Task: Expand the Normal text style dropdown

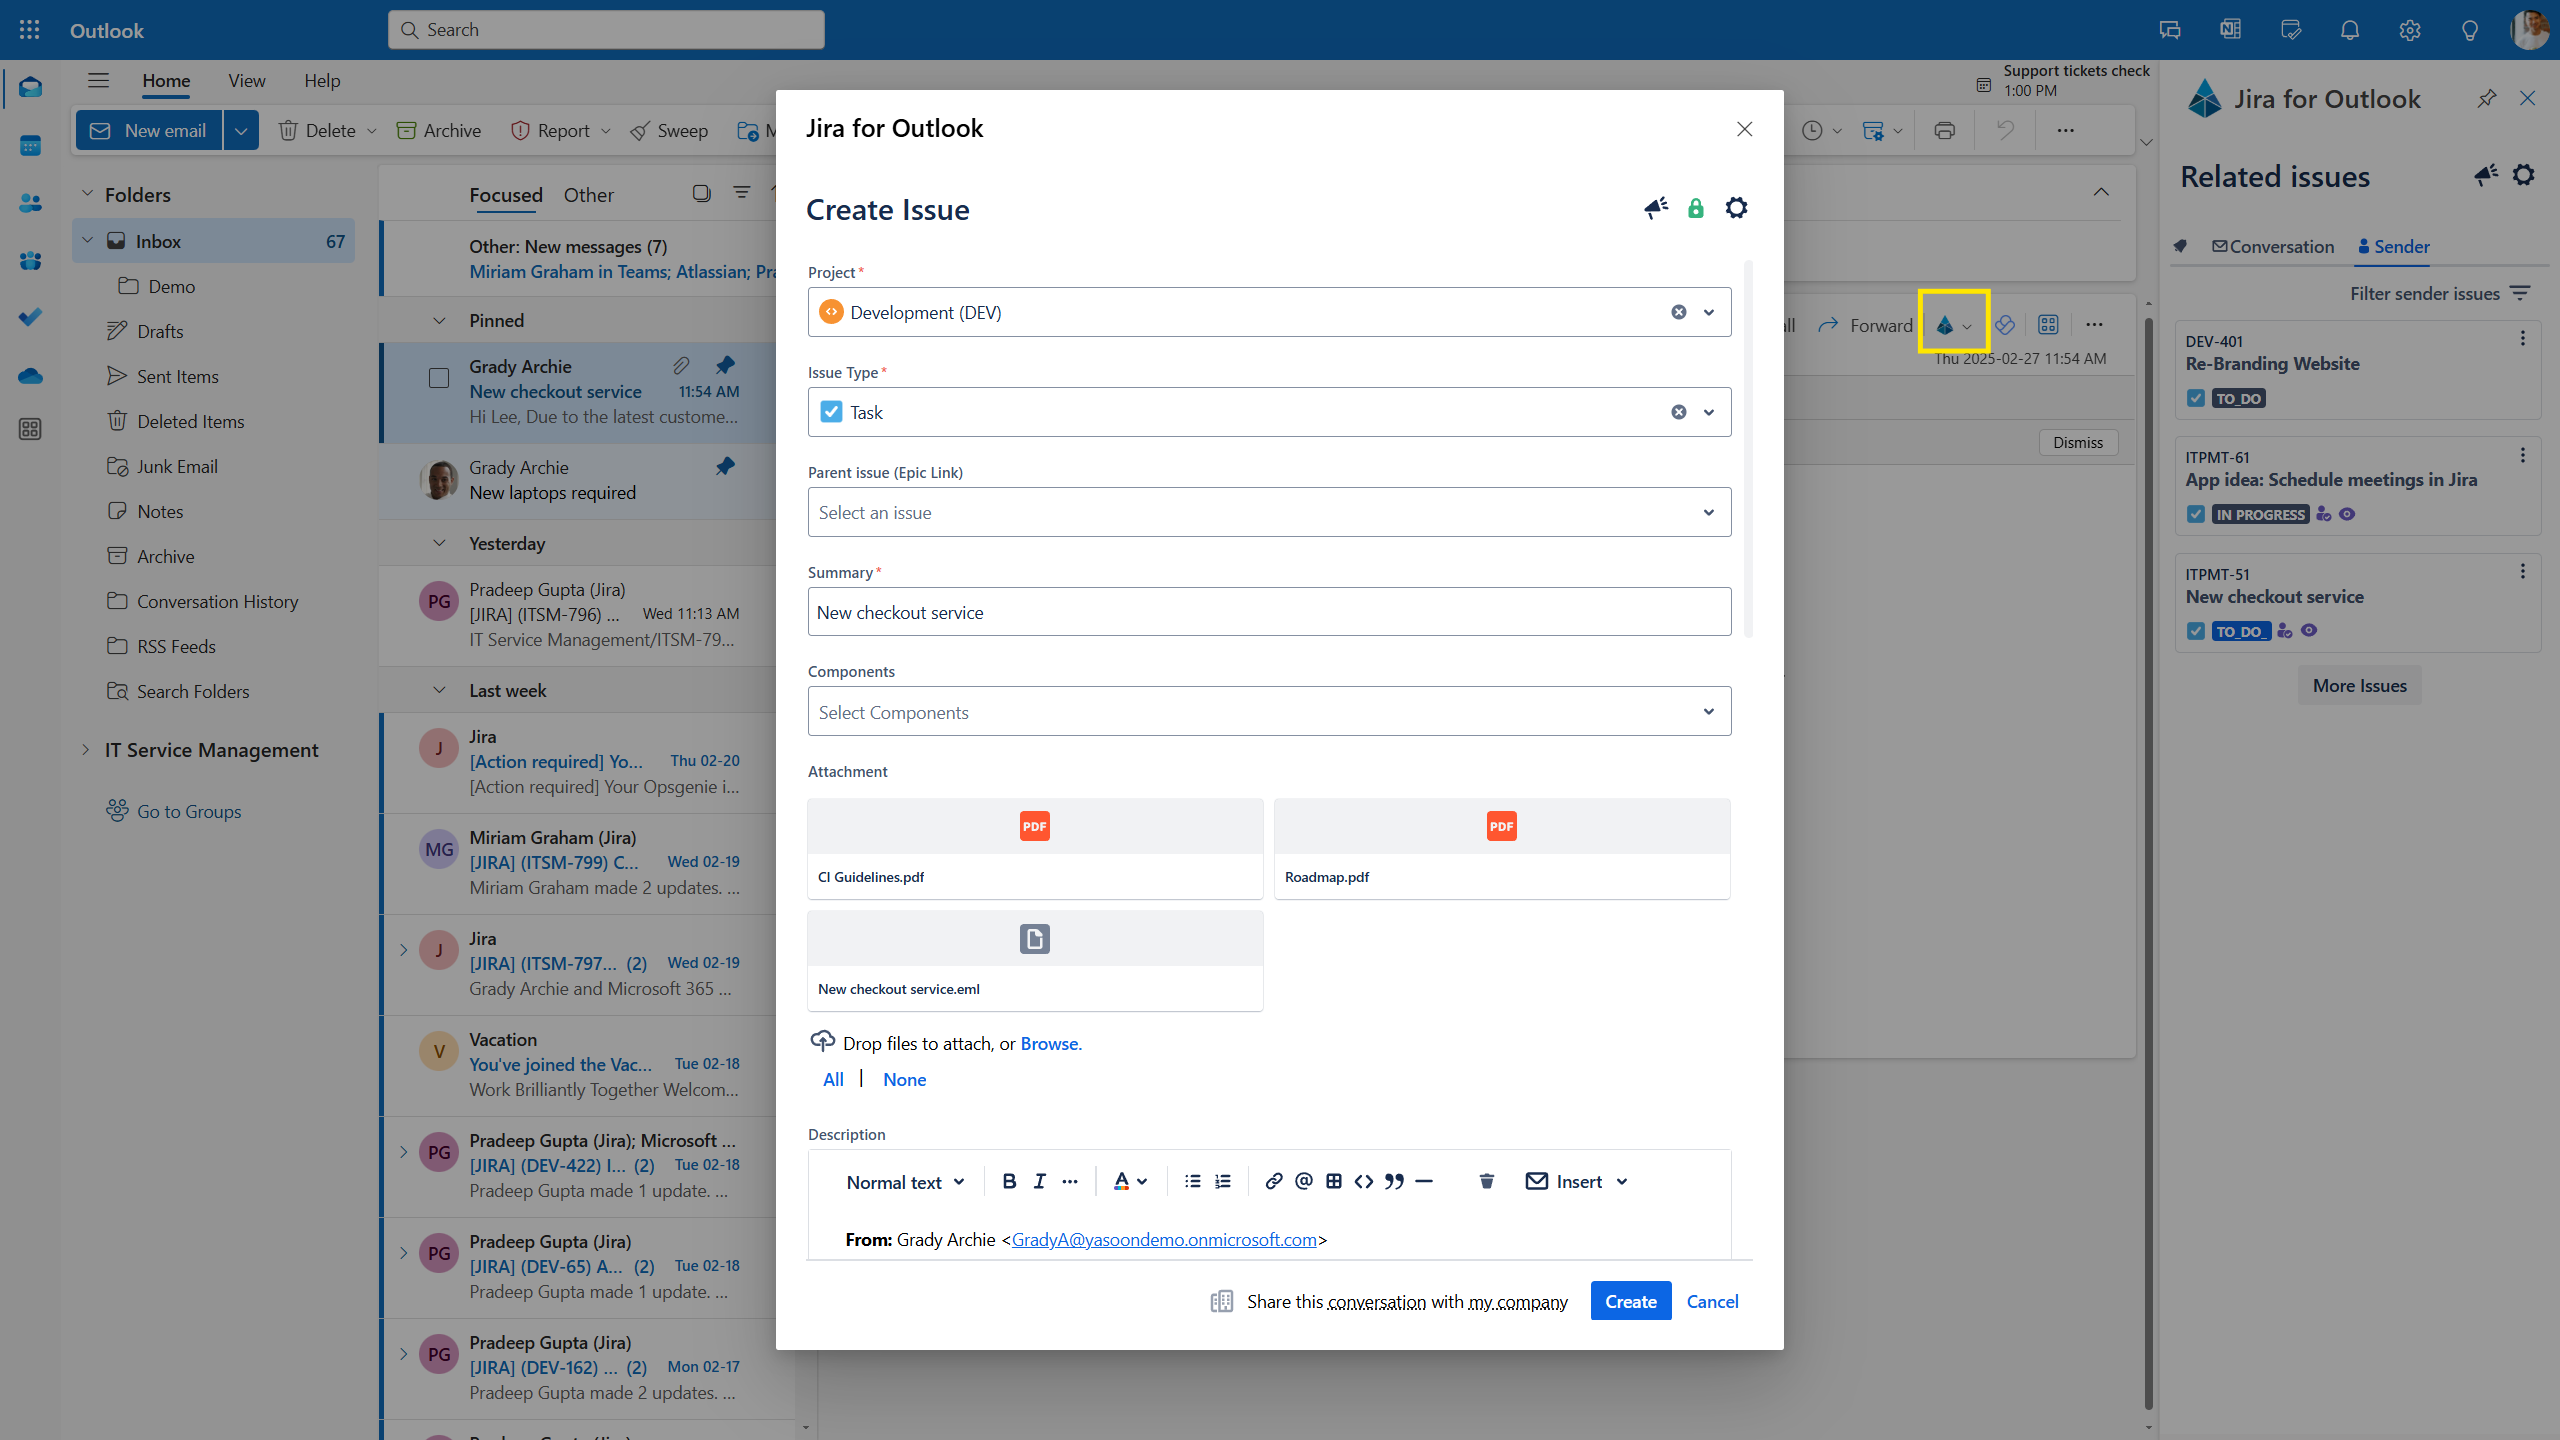Action: click(905, 1181)
